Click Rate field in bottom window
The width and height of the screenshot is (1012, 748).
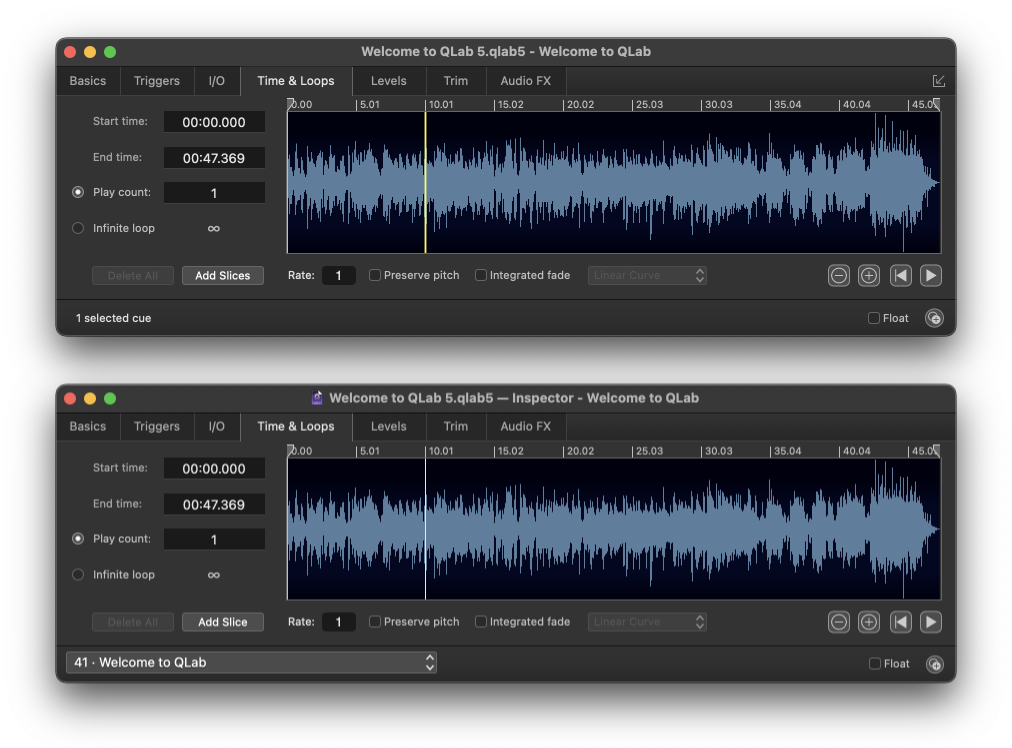pos(338,622)
